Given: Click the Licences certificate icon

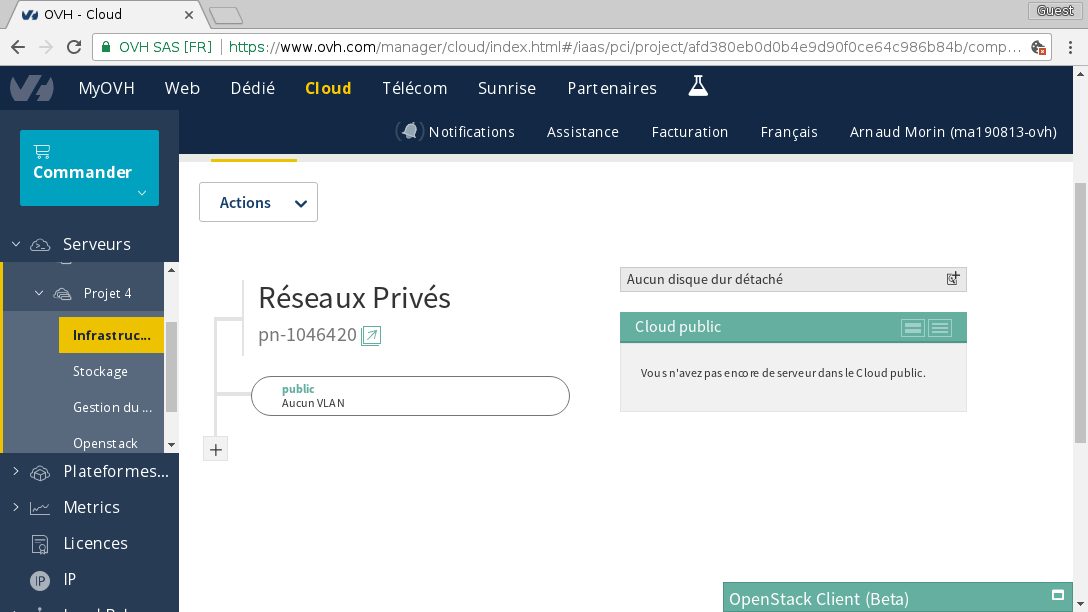Looking at the screenshot, I should [x=40, y=544].
